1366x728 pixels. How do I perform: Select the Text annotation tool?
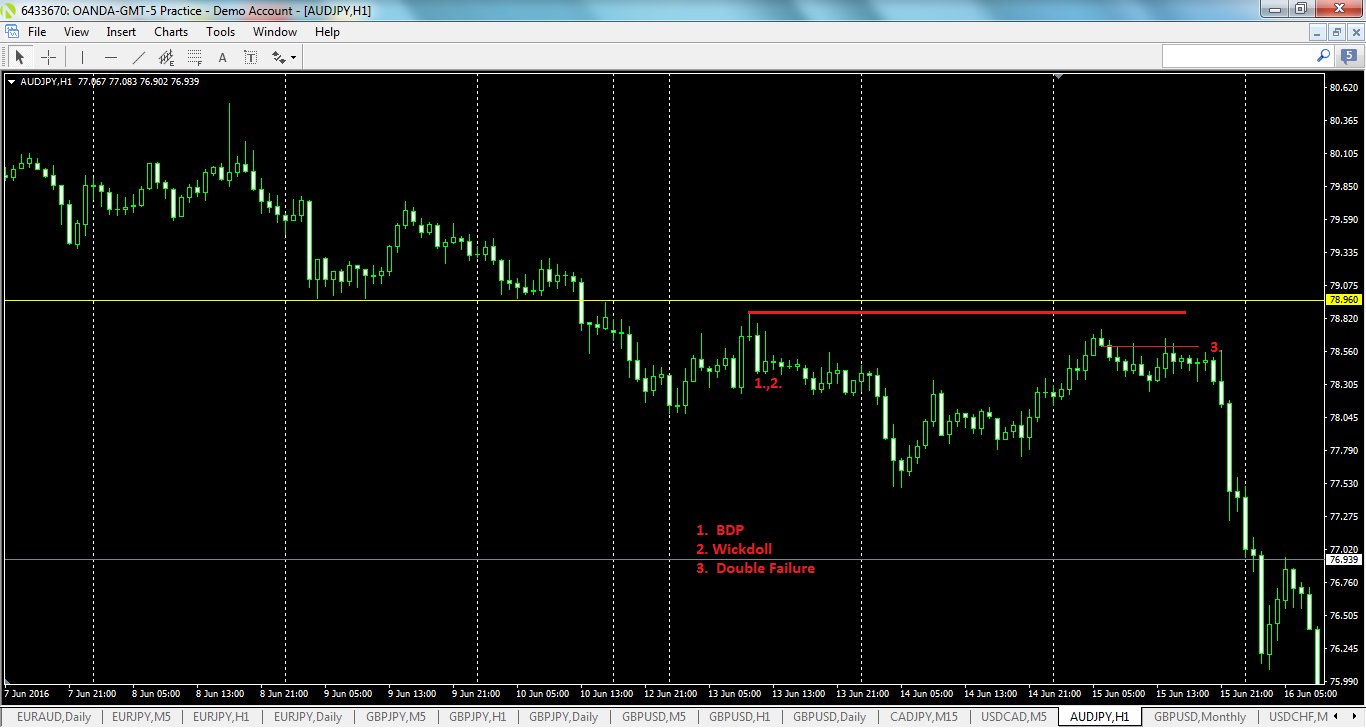coord(221,56)
